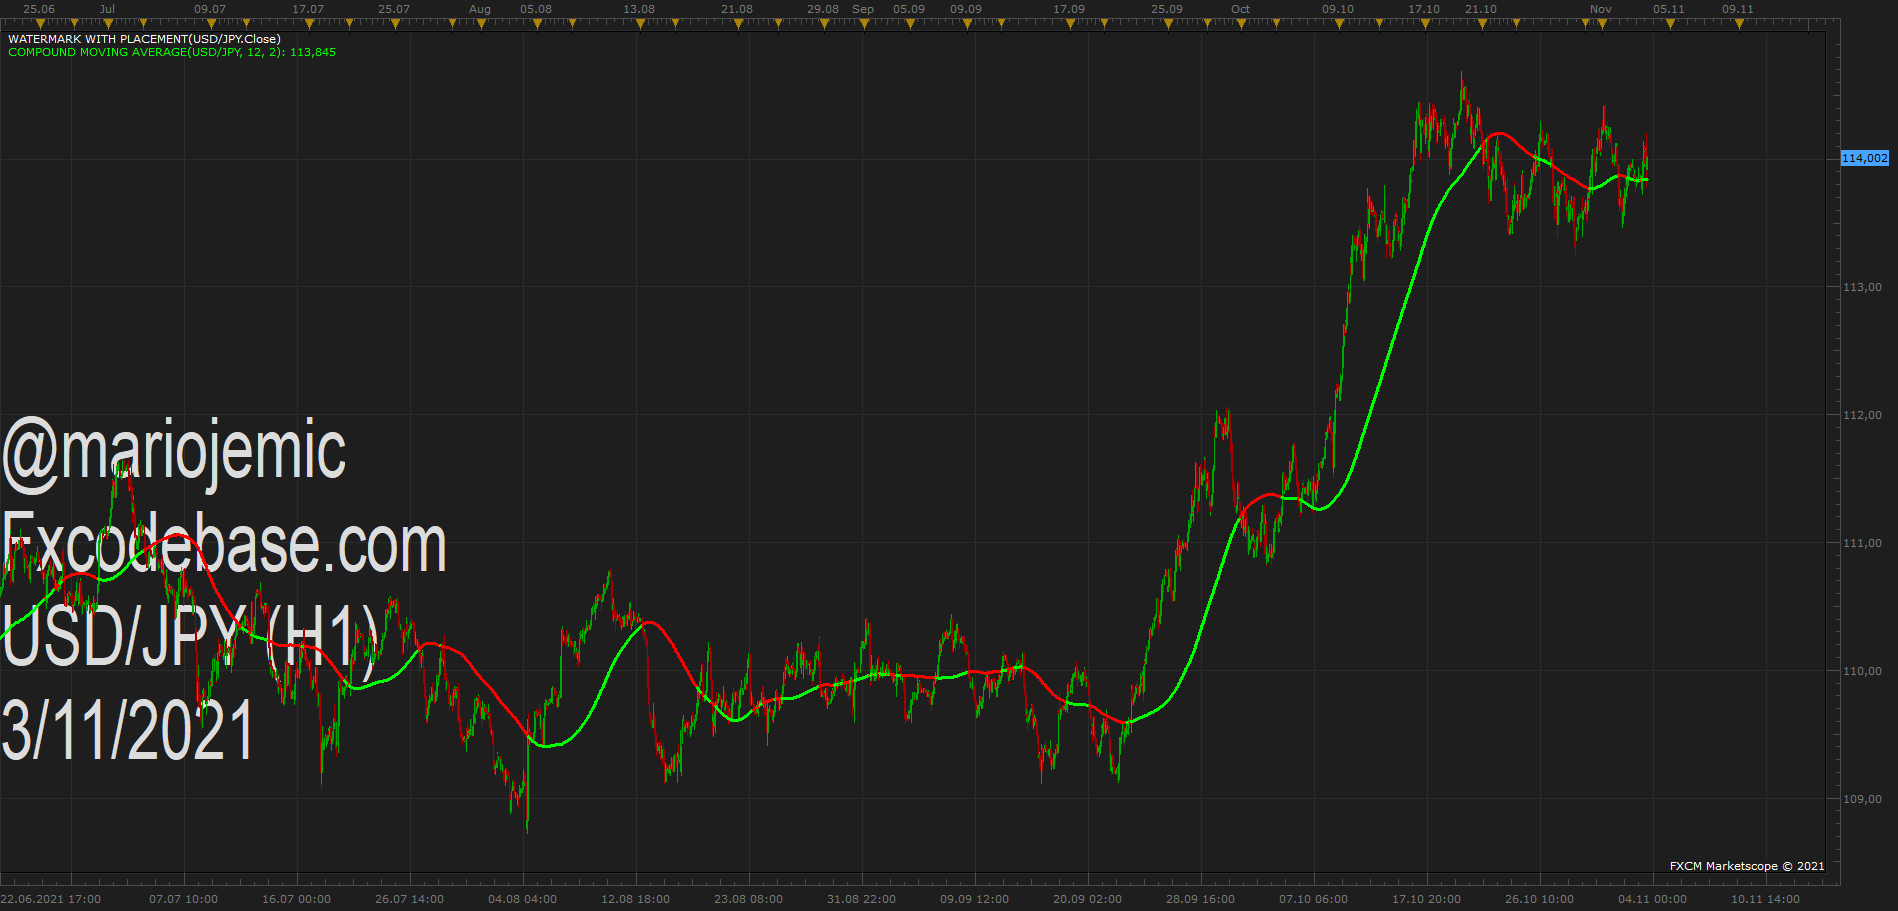The image size is (1898, 911).
Task: Click the 28.09 16:00 time label
Action: tap(1200, 899)
